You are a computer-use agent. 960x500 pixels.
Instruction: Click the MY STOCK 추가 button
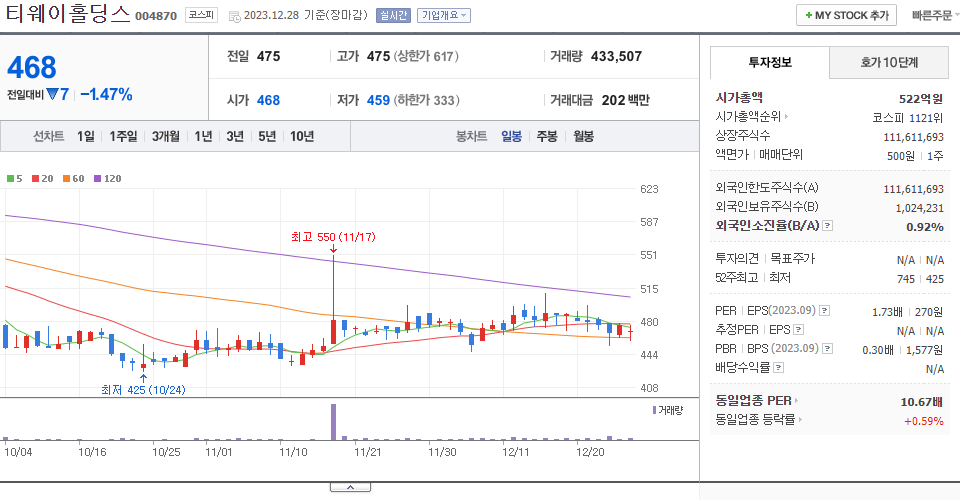tap(846, 15)
